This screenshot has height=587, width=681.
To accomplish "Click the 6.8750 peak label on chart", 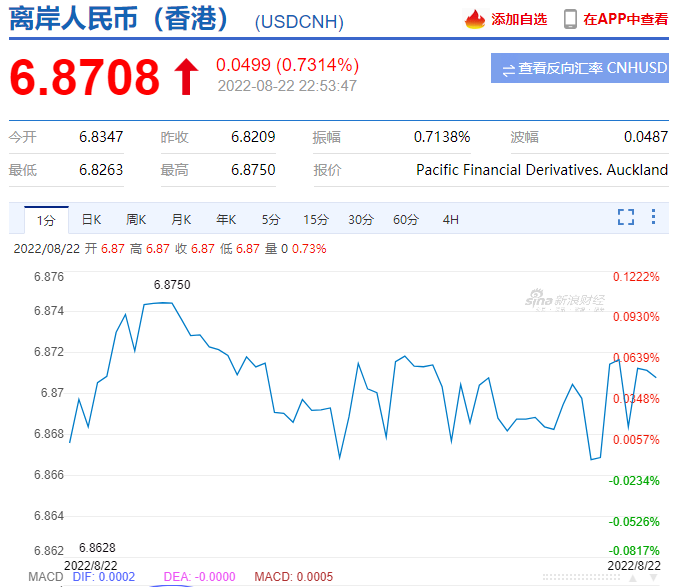I will tap(172, 285).
